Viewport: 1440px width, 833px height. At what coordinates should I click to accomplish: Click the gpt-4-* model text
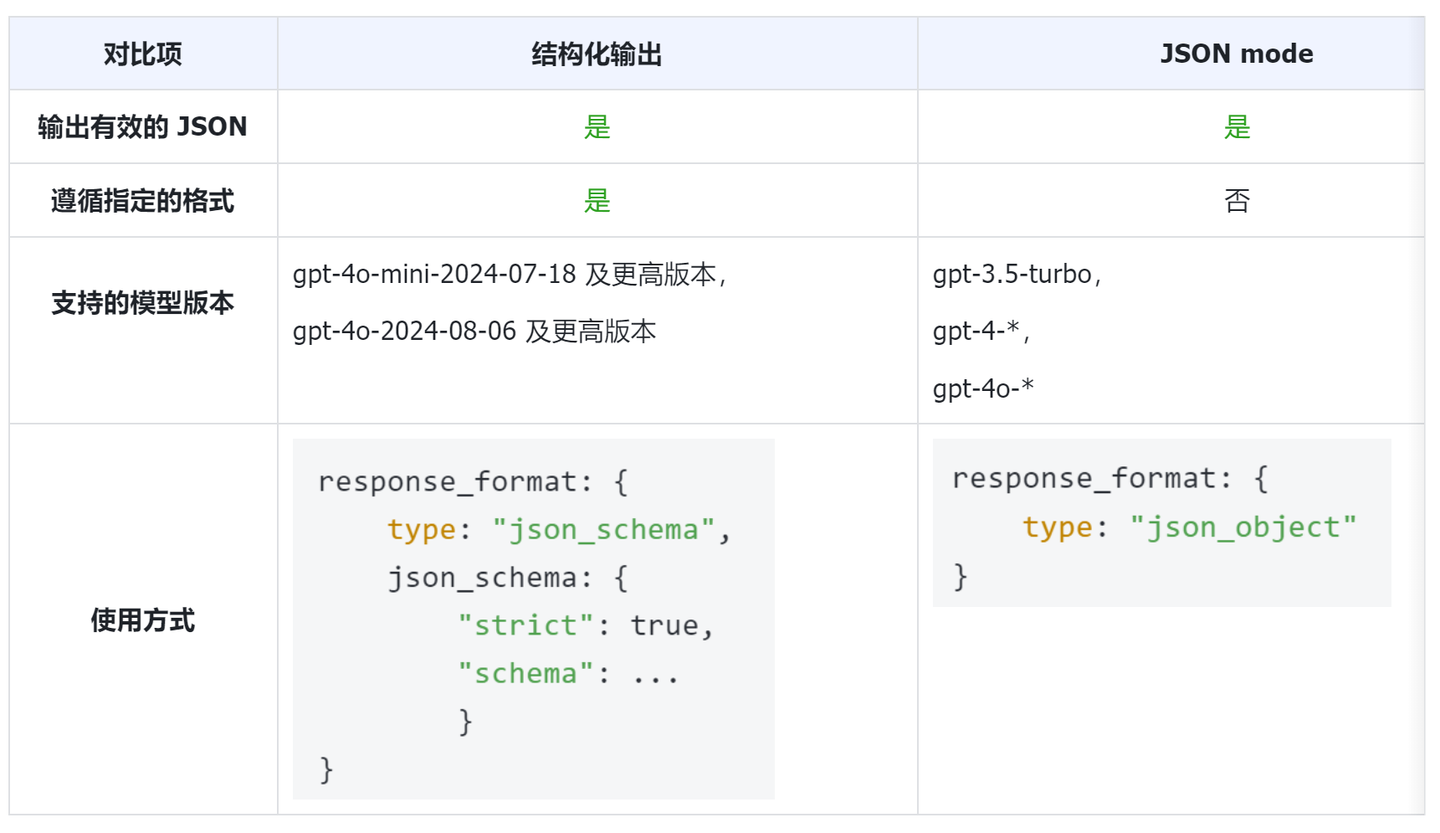click(x=978, y=331)
